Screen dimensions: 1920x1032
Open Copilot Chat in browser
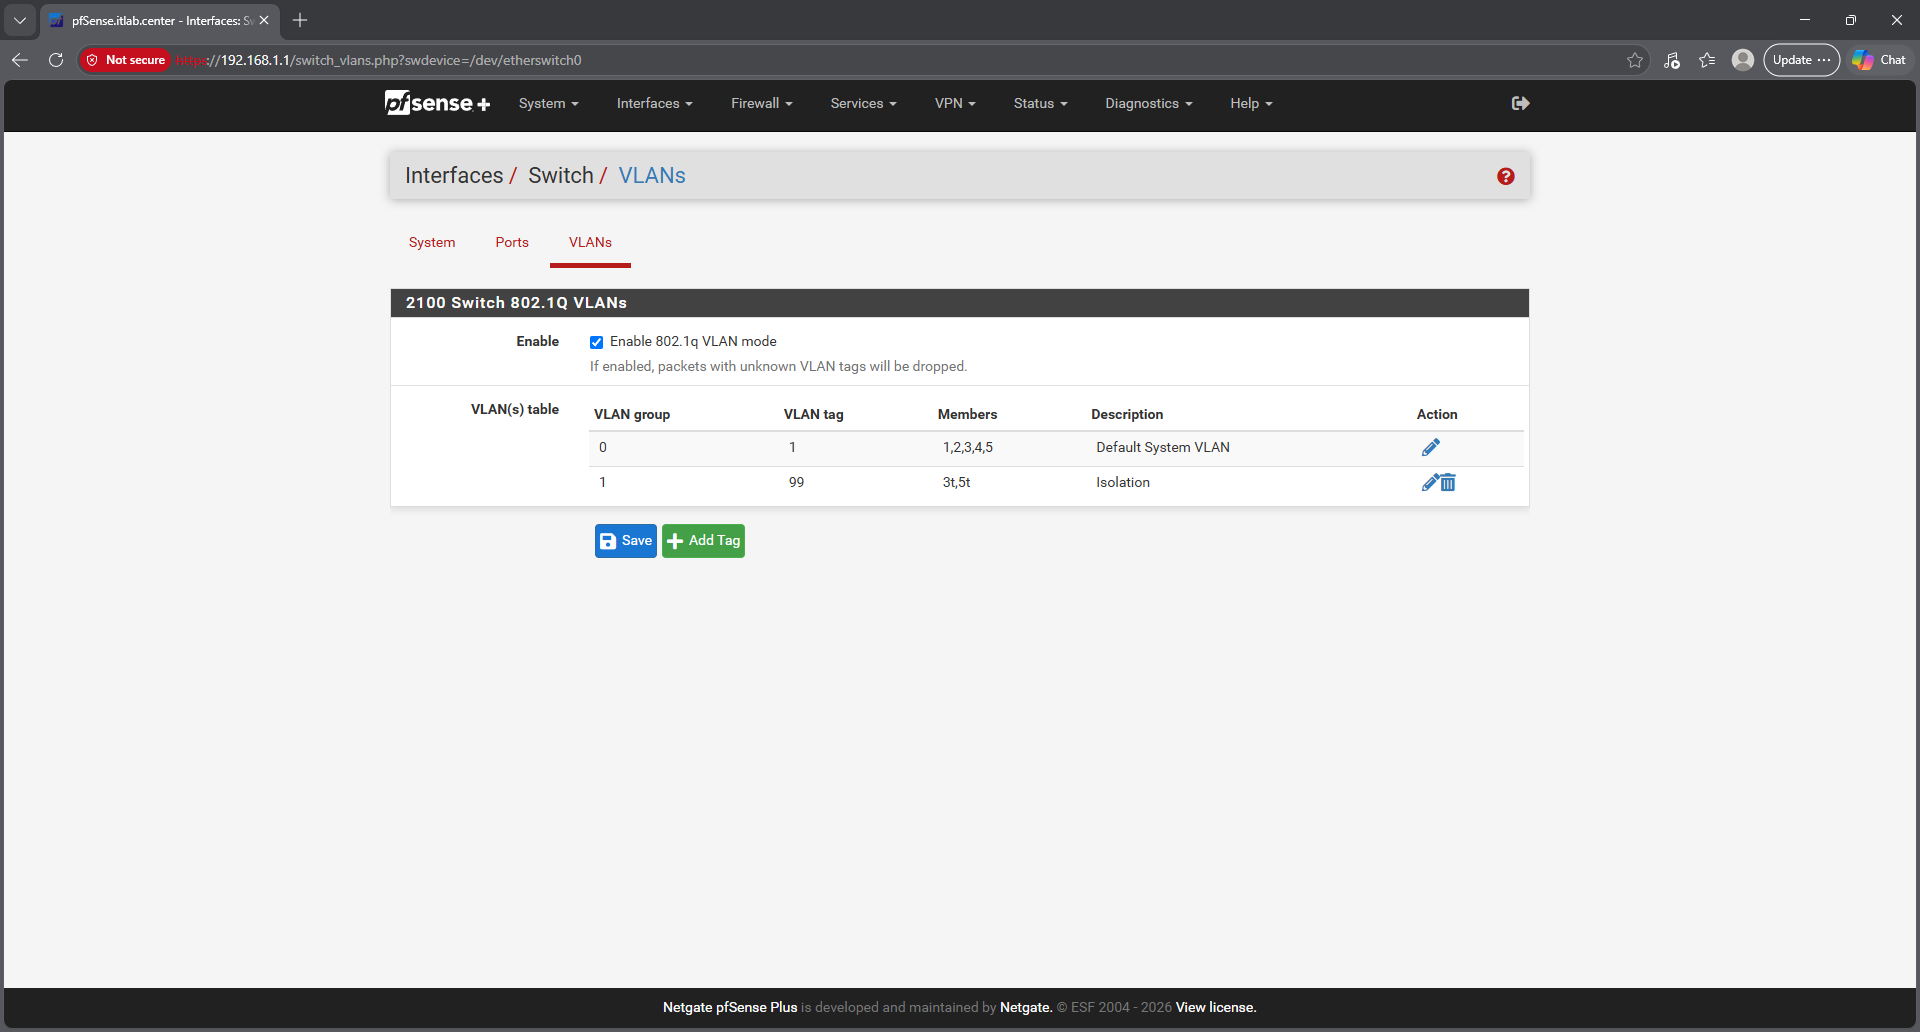[1879, 60]
